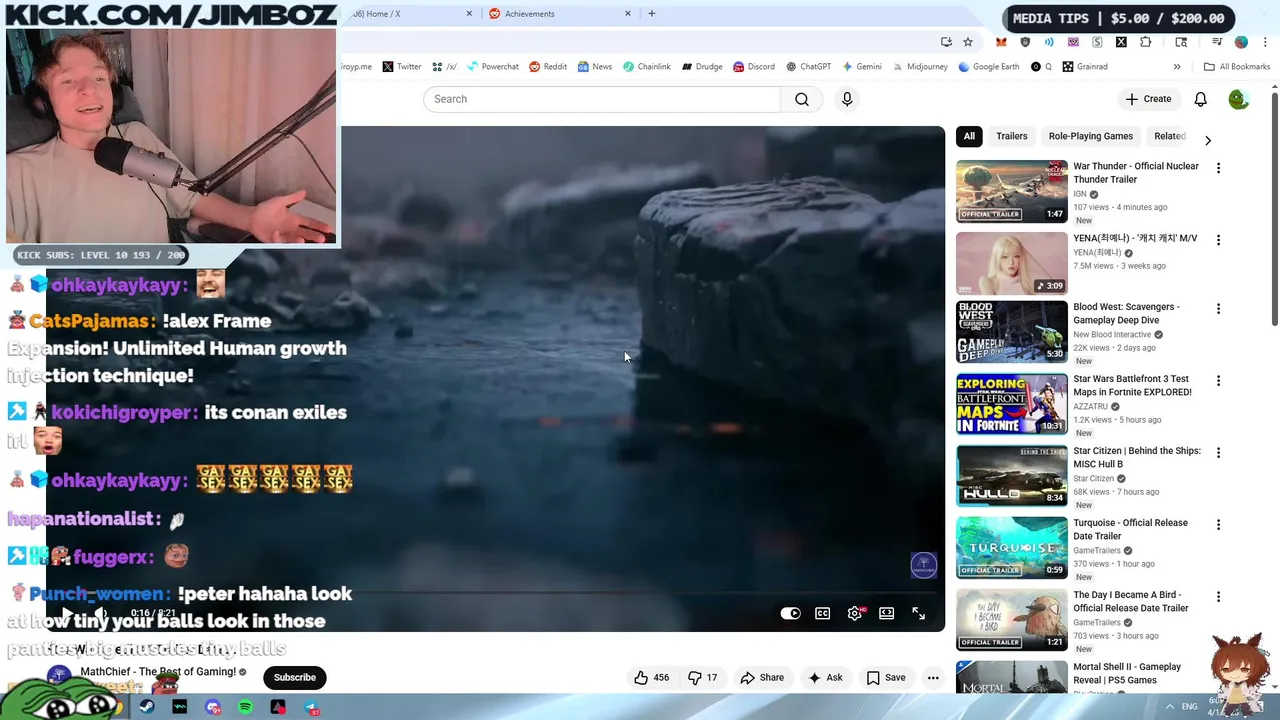1280x720 pixels.
Task: Open the Turquoise trailer thumbnail
Action: coord(1011,547)
